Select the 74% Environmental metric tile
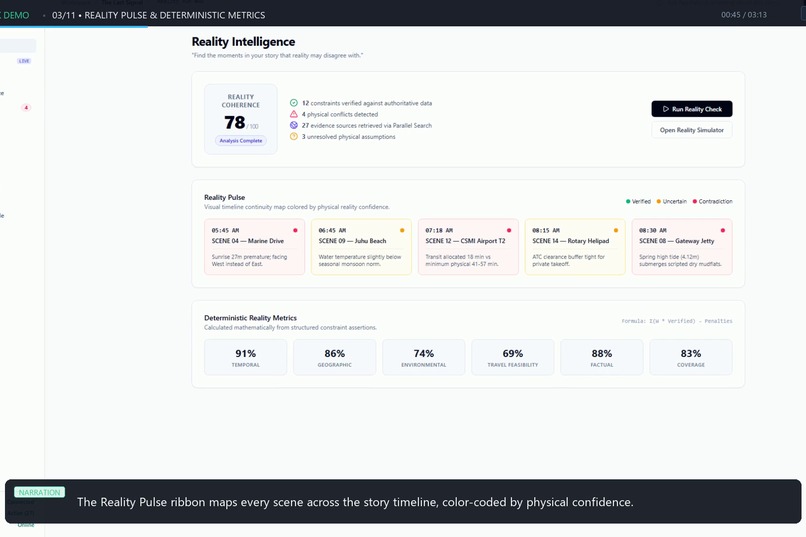 pos(424,357)
